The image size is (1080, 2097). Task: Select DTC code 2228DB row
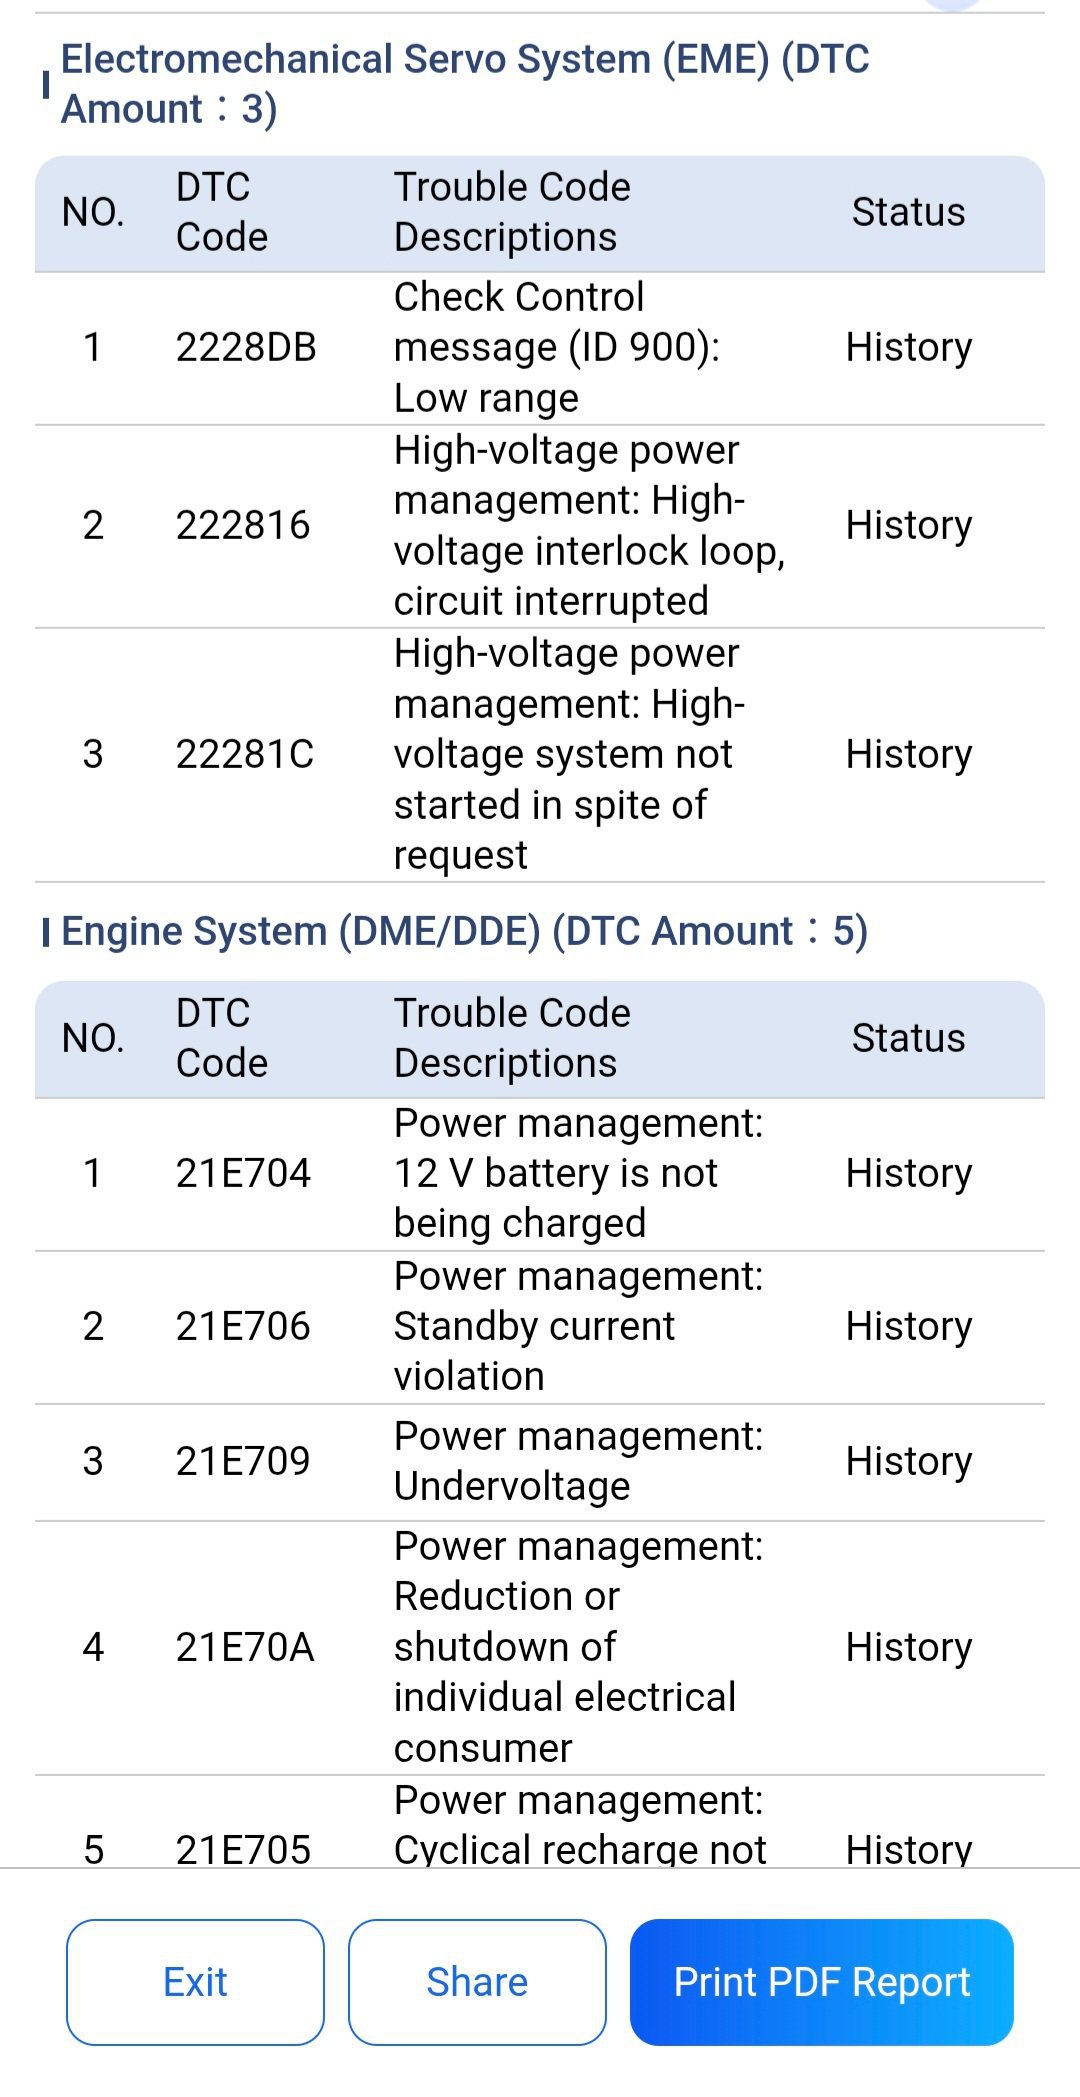coord(540,348)
